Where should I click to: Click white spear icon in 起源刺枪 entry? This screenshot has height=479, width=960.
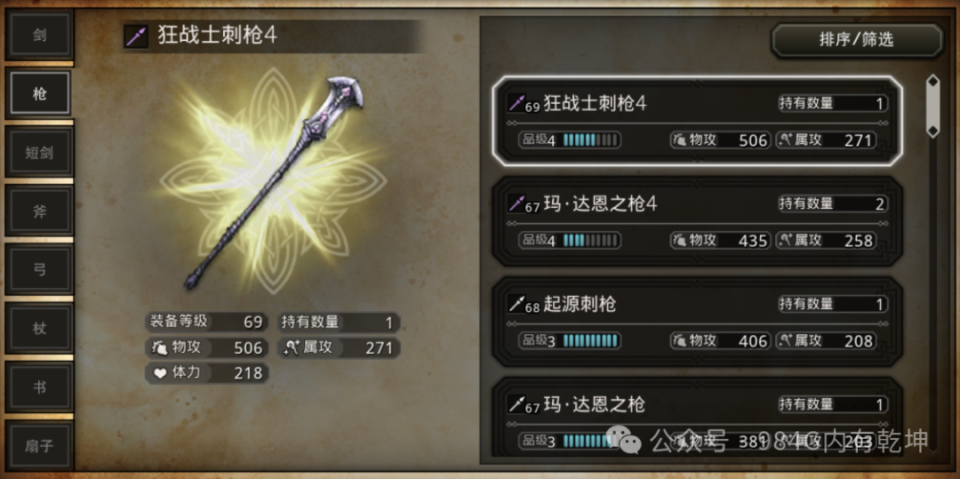pyautogui.click(x=516, y=303)
